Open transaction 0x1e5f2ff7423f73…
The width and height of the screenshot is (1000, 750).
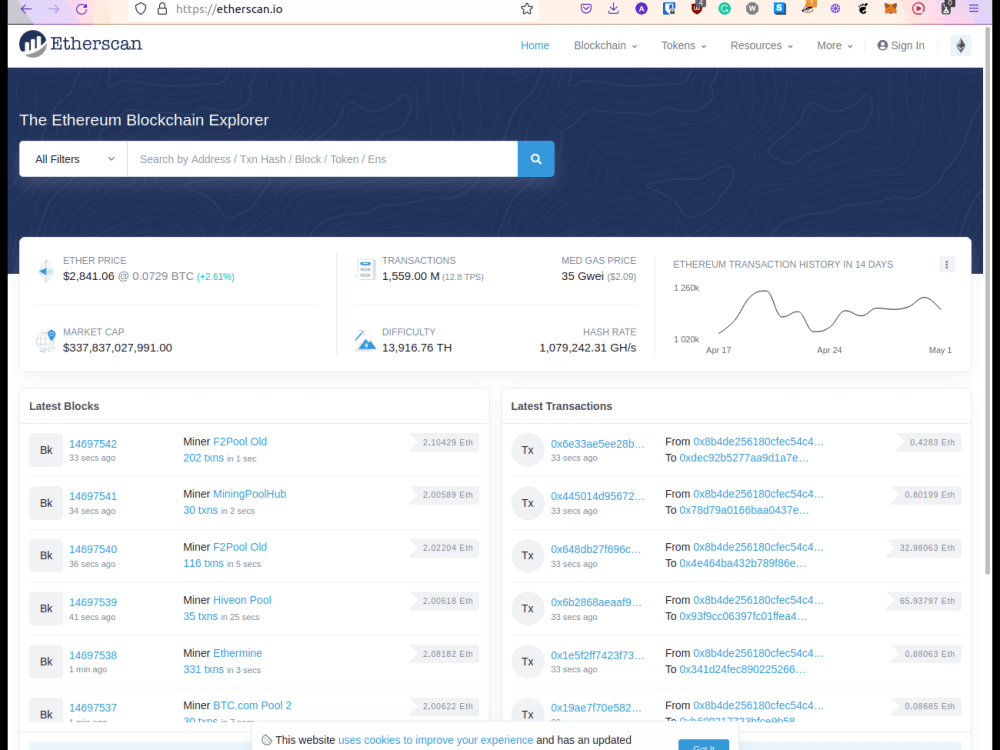click(598, 655)
